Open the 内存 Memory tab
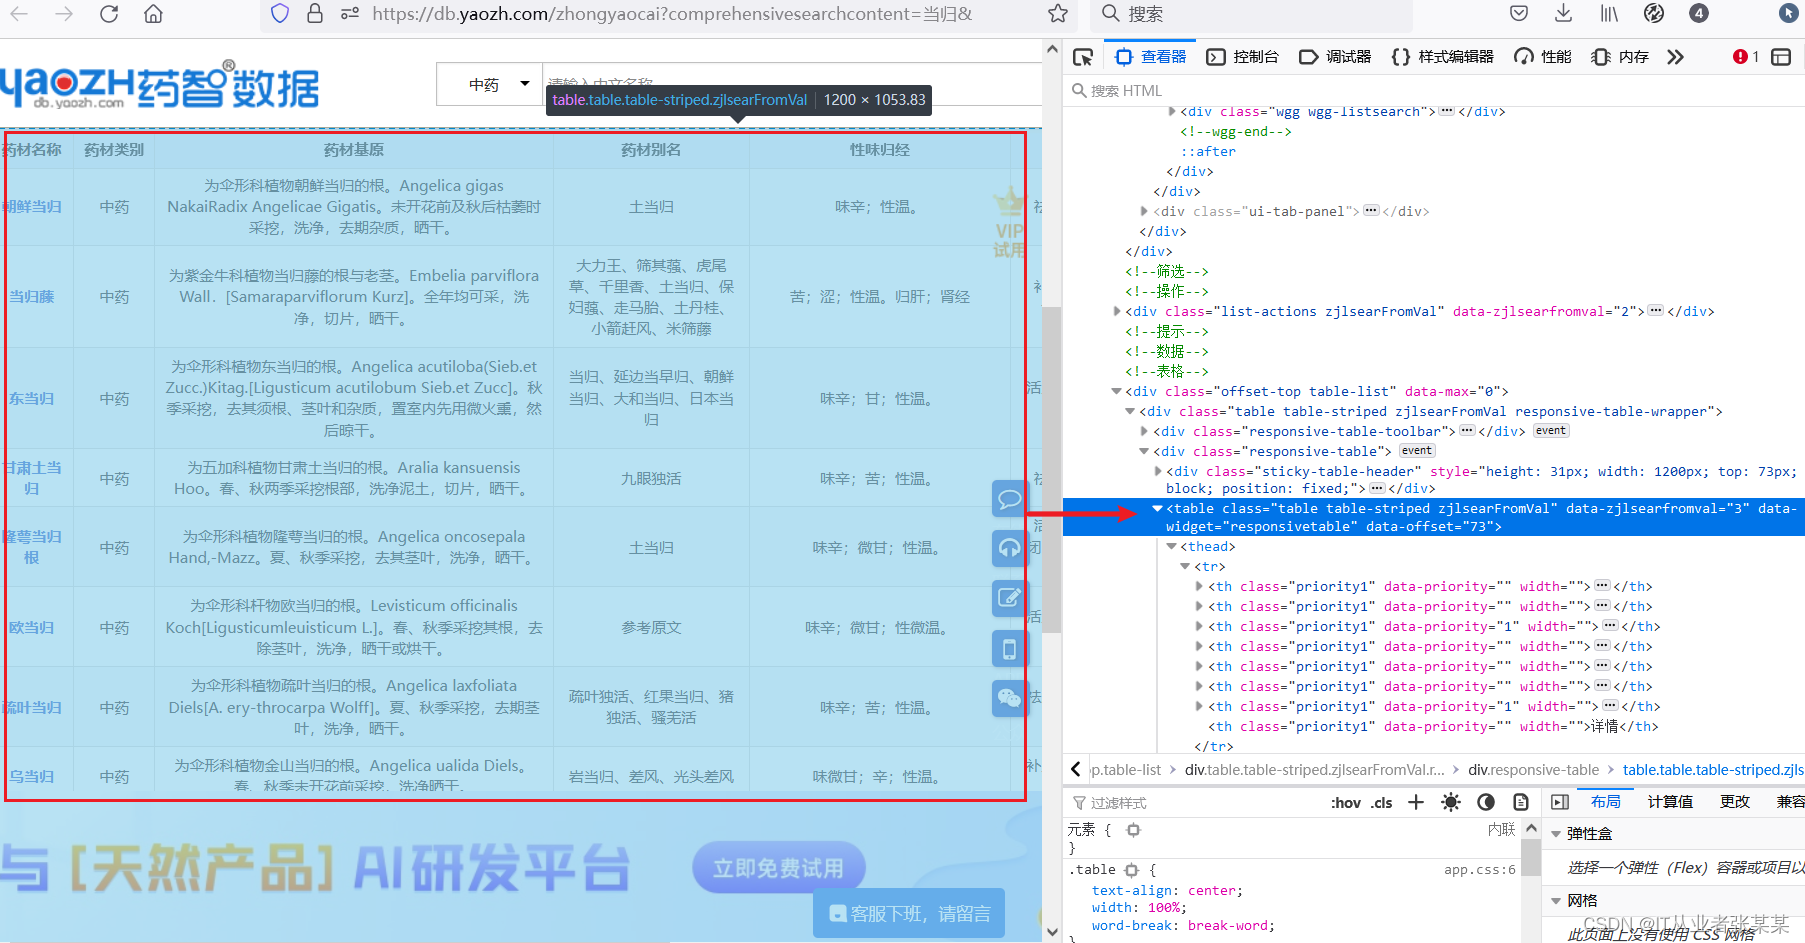 coord(1620,57)
